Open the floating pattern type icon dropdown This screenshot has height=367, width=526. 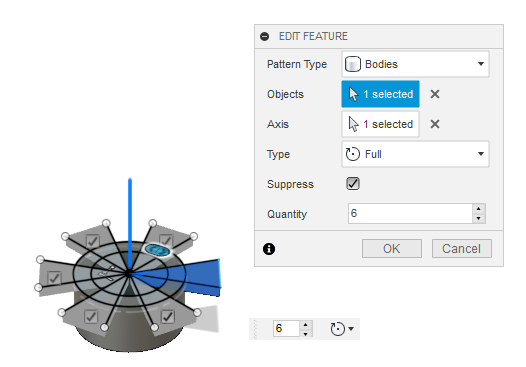click(342, 329)
